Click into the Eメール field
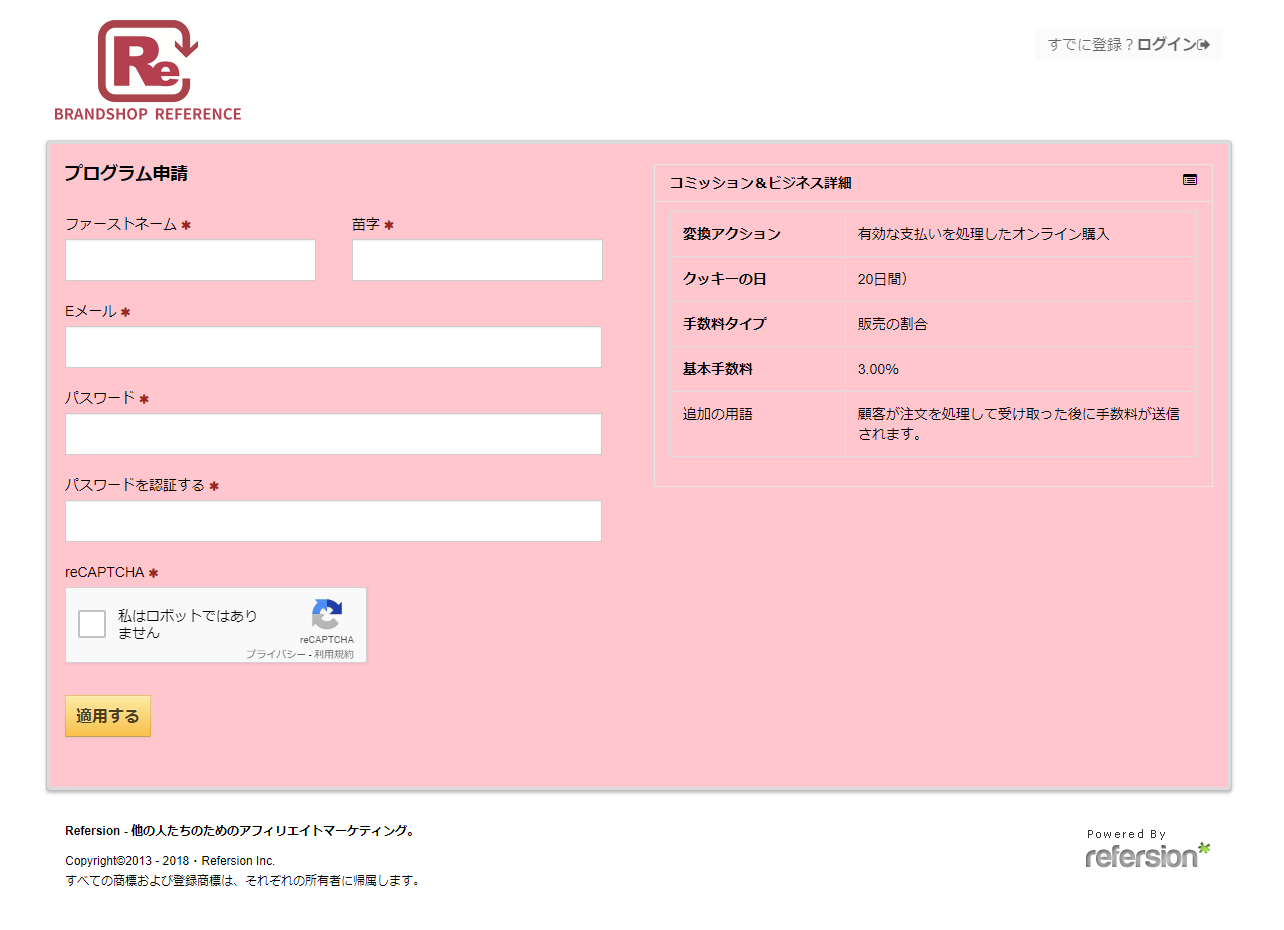 pos(333,347)
